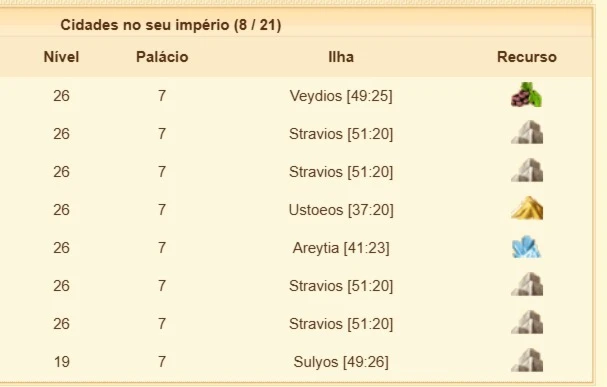Click the marble icon in first Stravios row
This screenshot has height=387, width=607.
click(x=527, y=132)
